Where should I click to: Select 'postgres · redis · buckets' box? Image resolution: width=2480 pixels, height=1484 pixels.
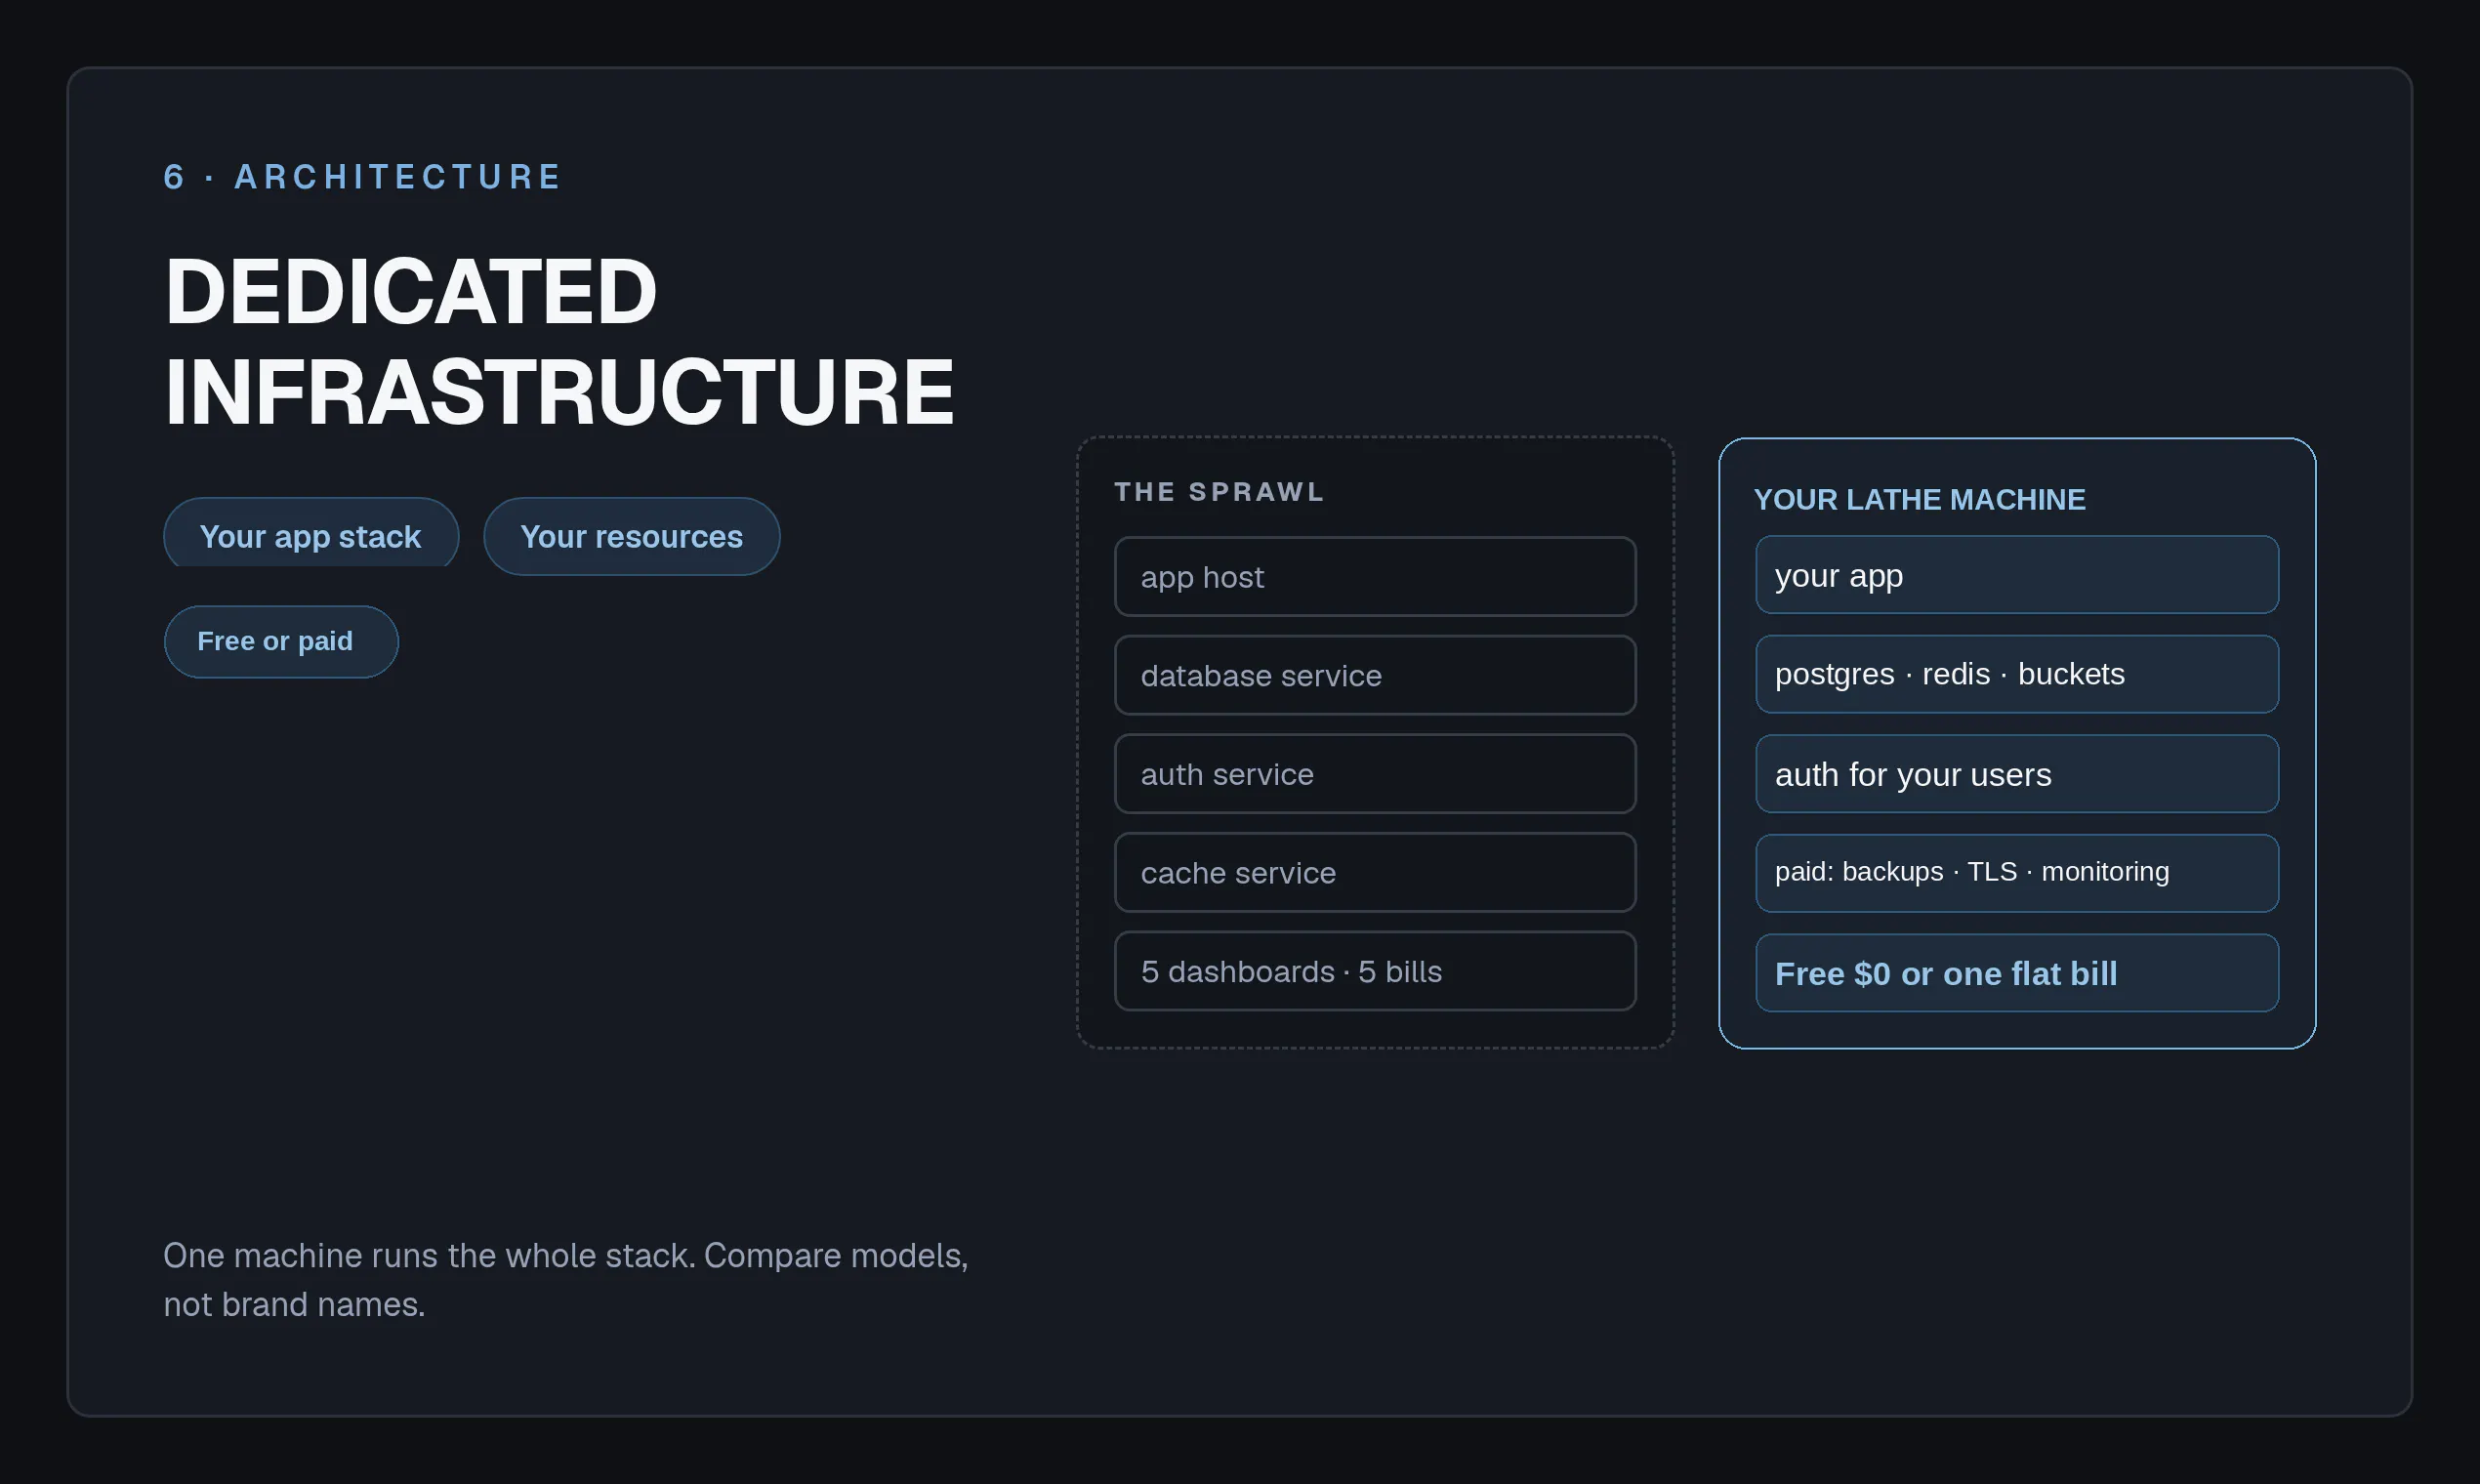[2017, 674]
